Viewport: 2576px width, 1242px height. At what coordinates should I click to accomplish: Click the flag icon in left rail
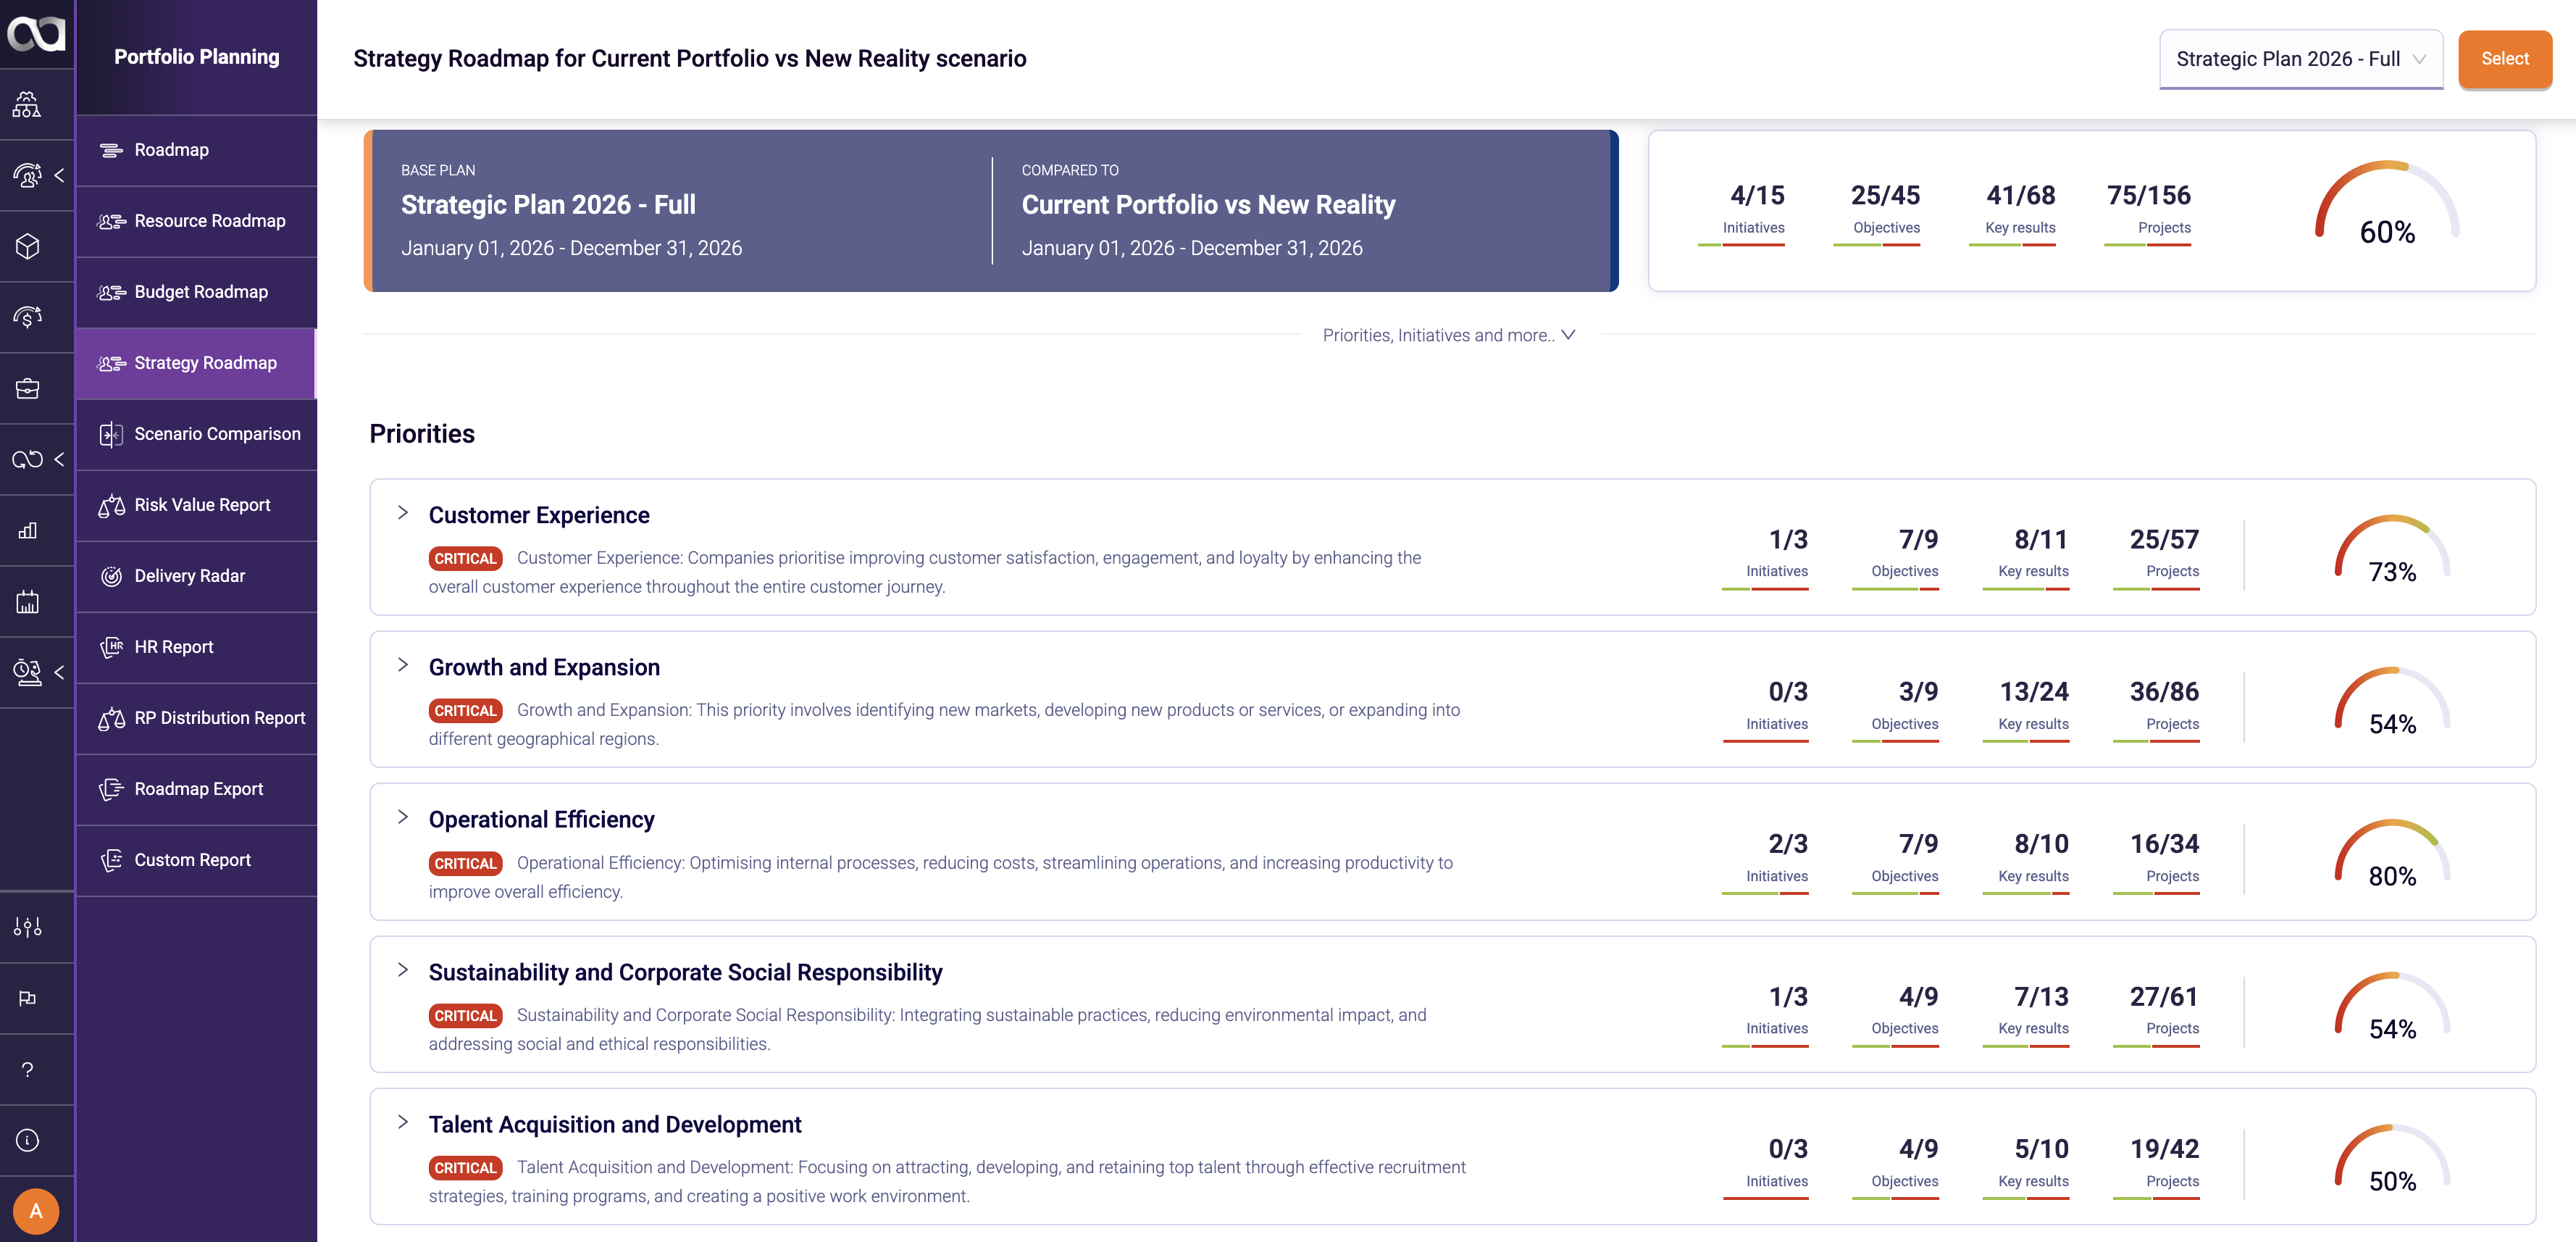point(28,998)
